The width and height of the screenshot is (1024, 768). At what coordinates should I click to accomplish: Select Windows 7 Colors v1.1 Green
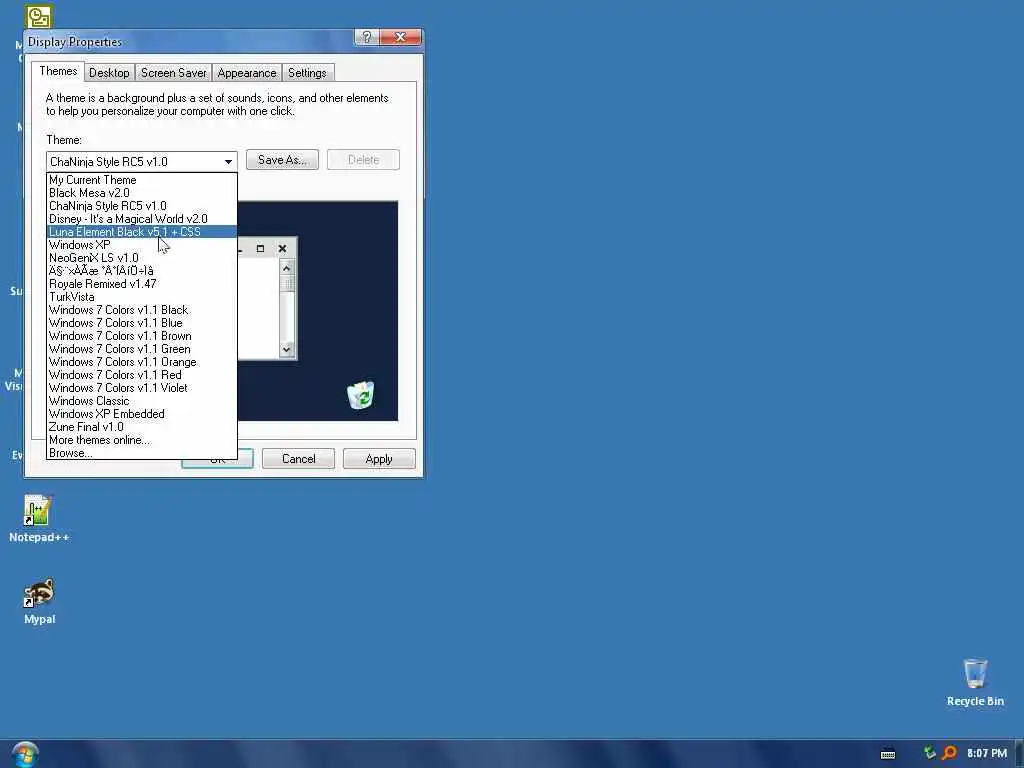click(x=142, y=349)
